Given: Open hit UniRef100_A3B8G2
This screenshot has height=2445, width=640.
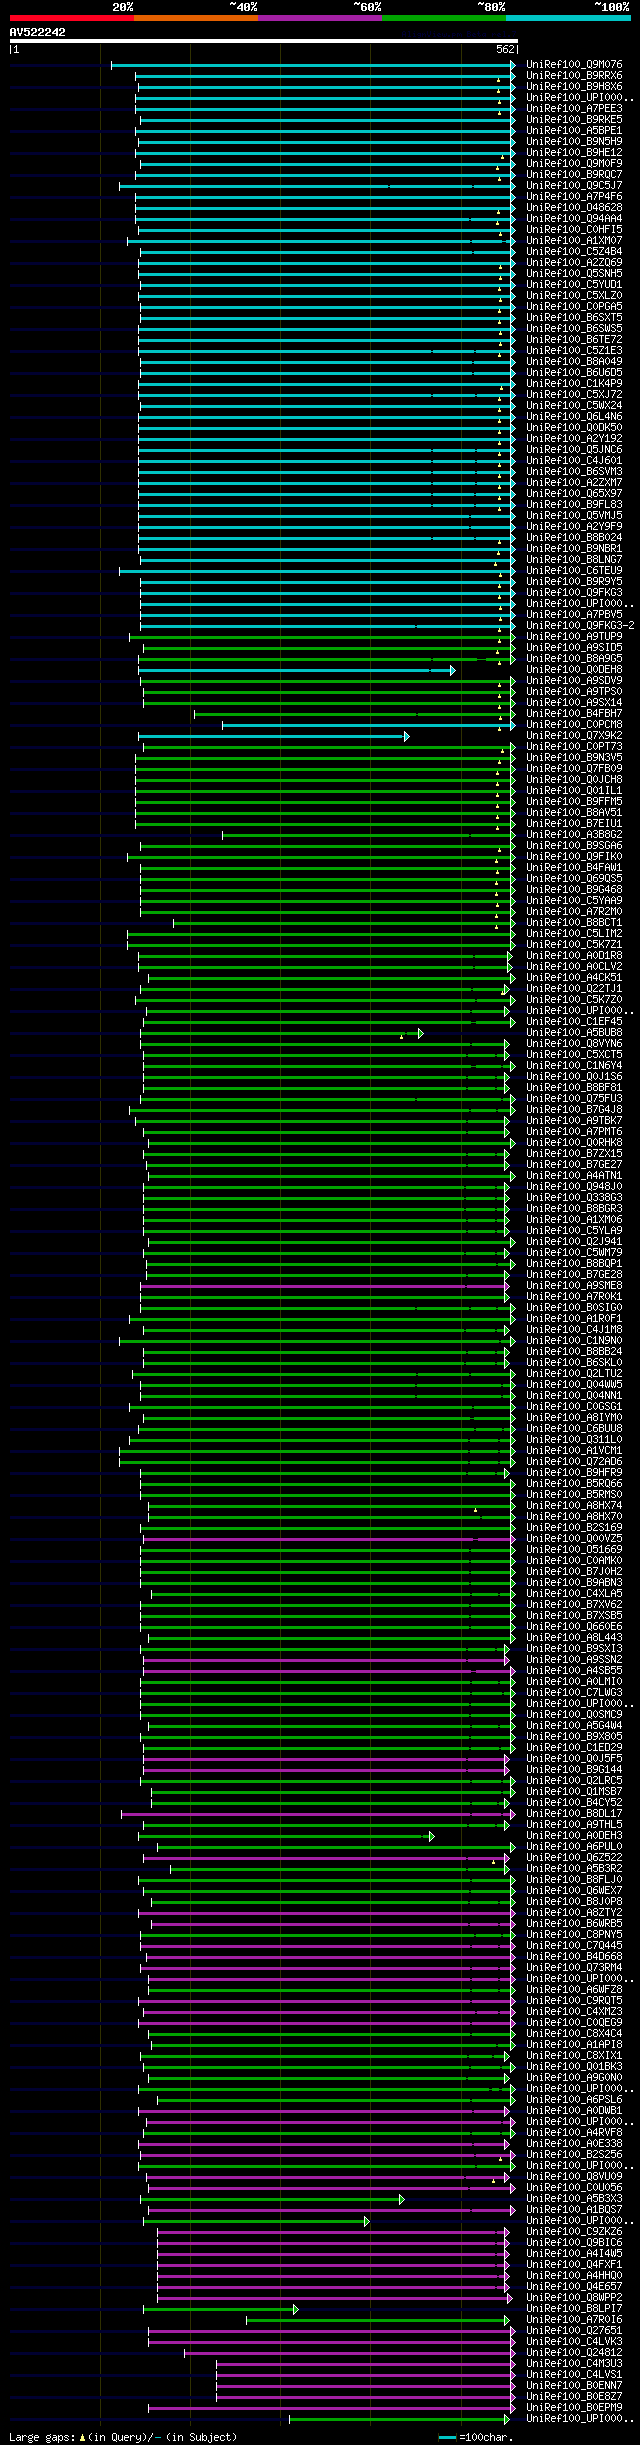Looking at the screenshot, I should click(574, 835).
